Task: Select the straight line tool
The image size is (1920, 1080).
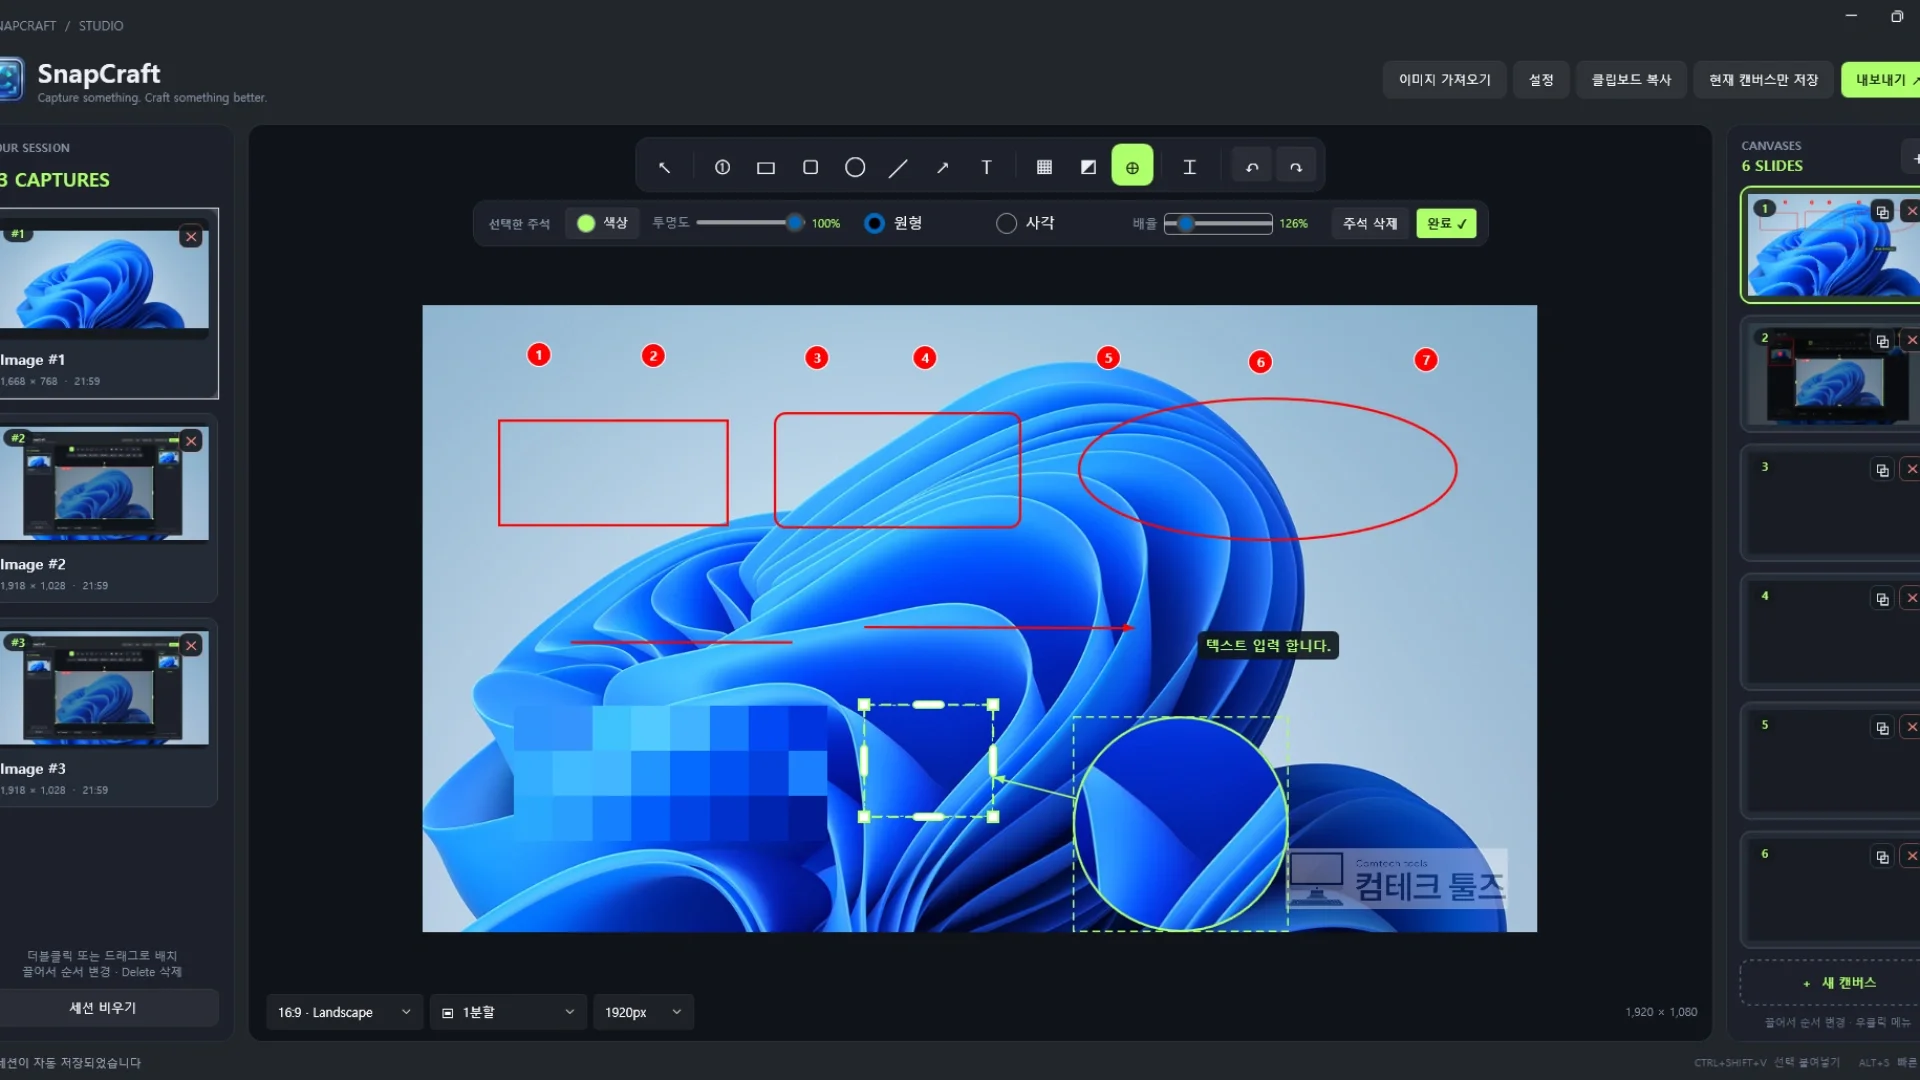Action: coord(899,167)
